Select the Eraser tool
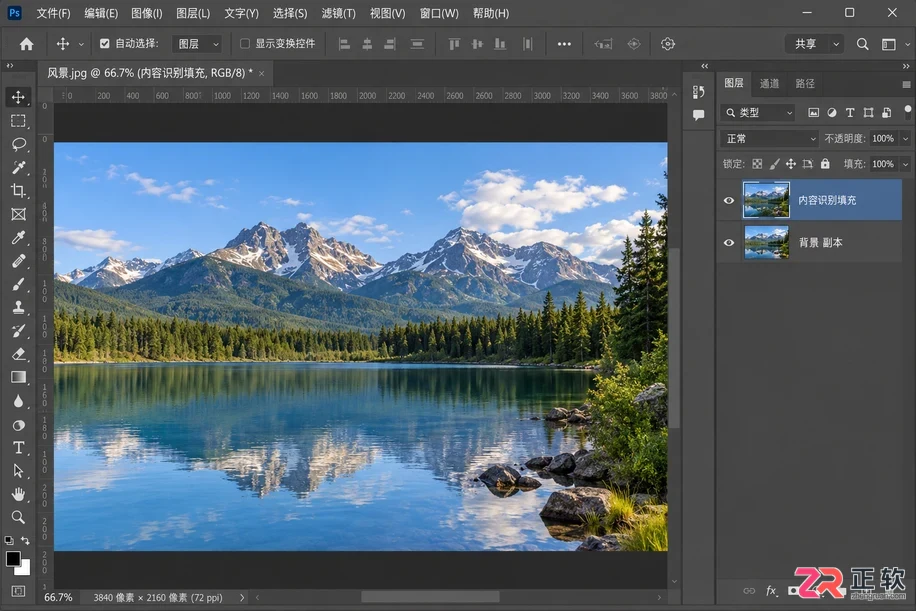This screenshot has width=916, height=611. pos(18,354)
